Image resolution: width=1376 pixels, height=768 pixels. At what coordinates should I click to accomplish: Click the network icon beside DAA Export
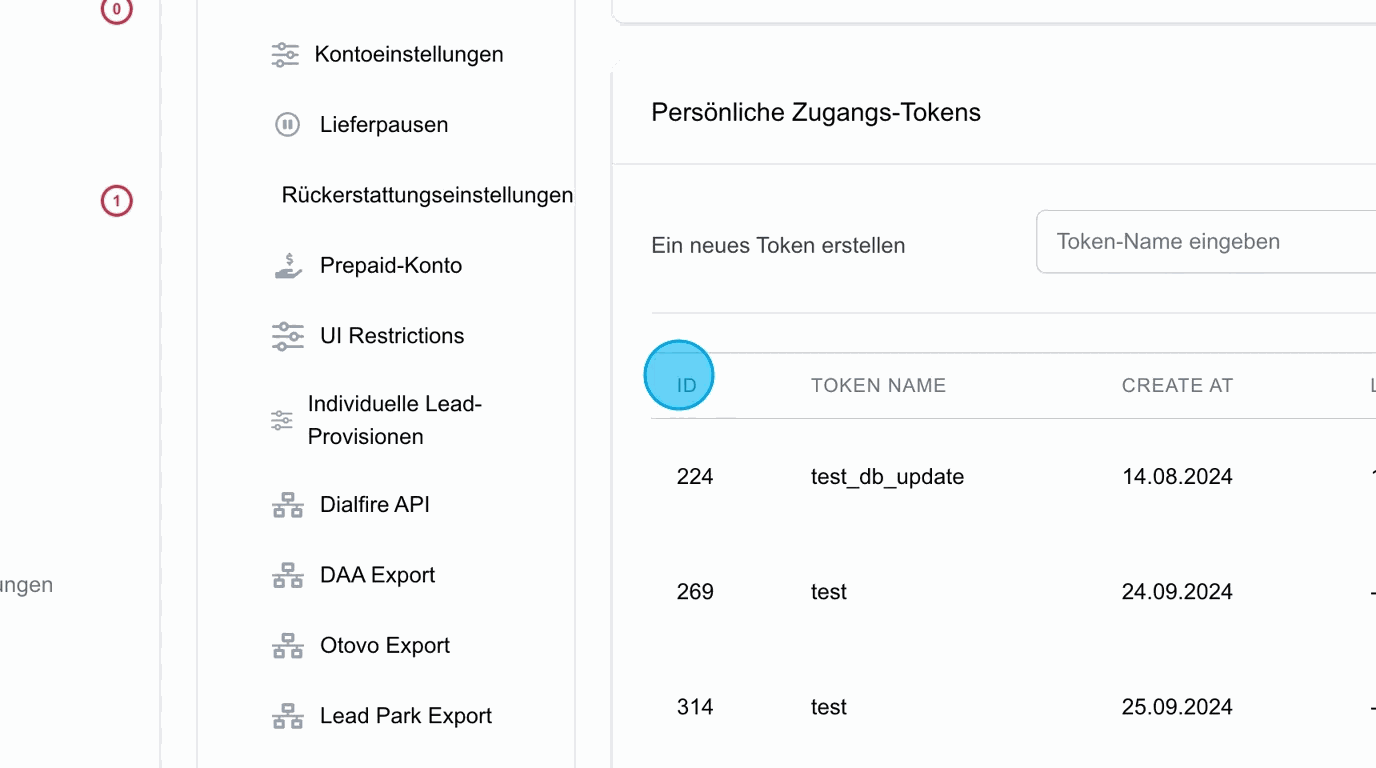point(288,575)
